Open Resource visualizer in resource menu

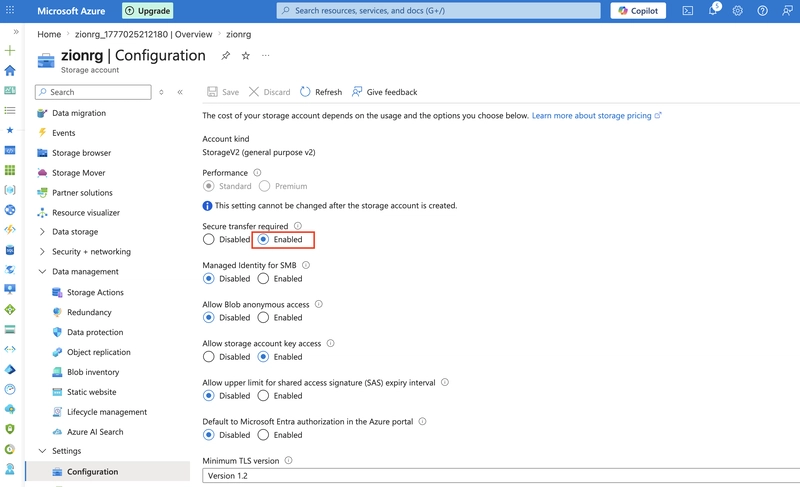(86, 213)
